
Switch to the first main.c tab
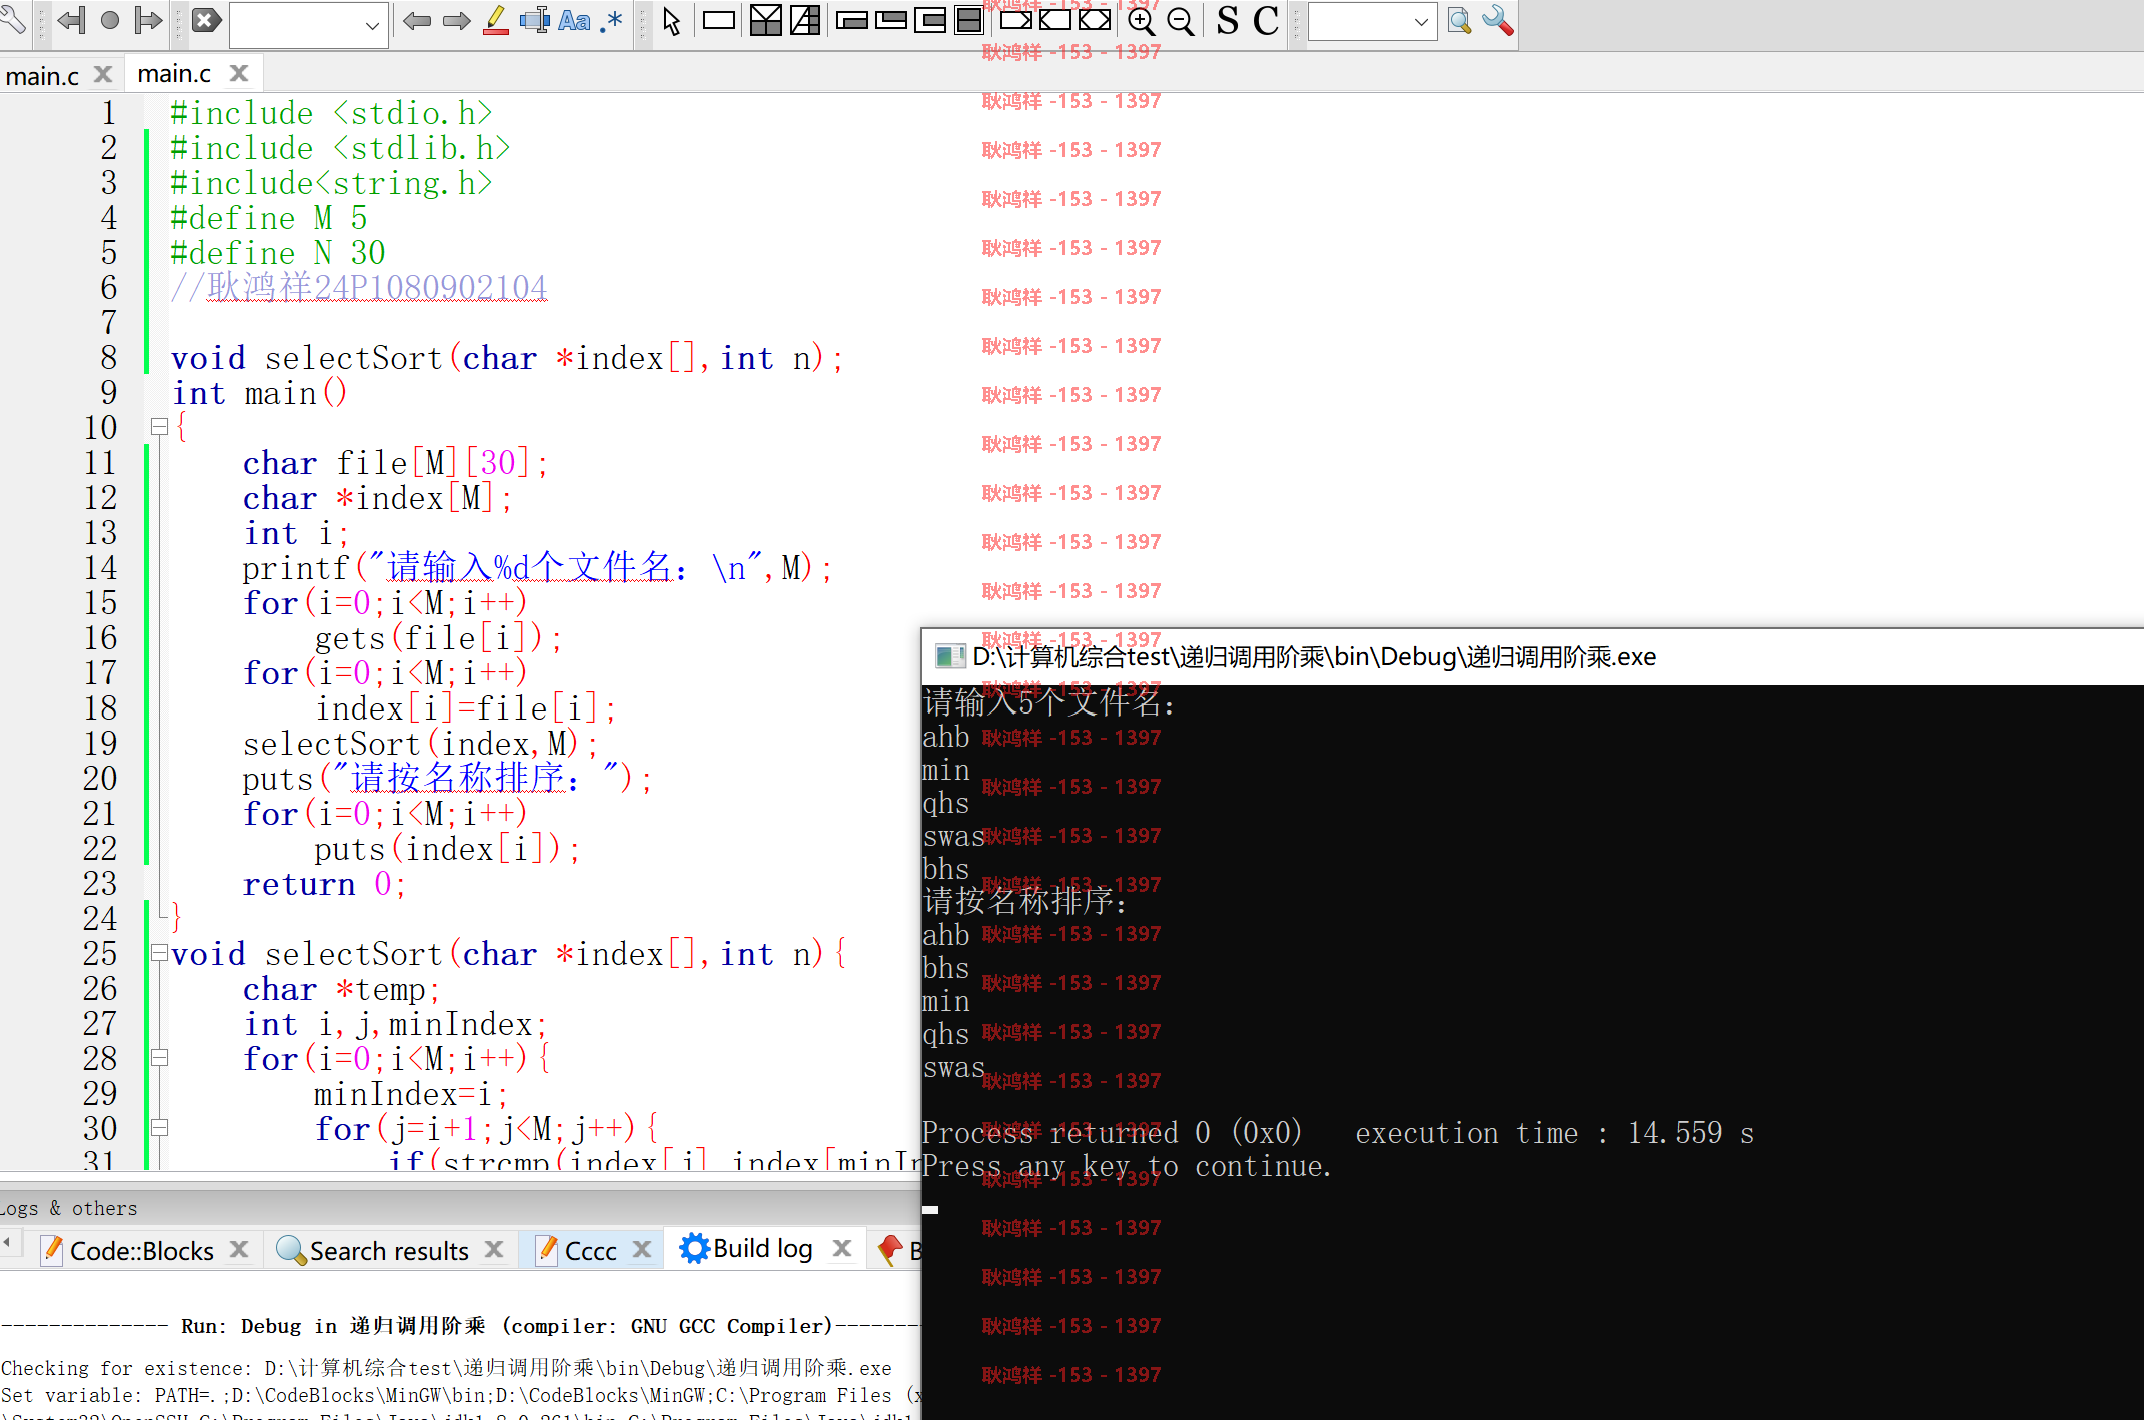(x=42, y=76)
